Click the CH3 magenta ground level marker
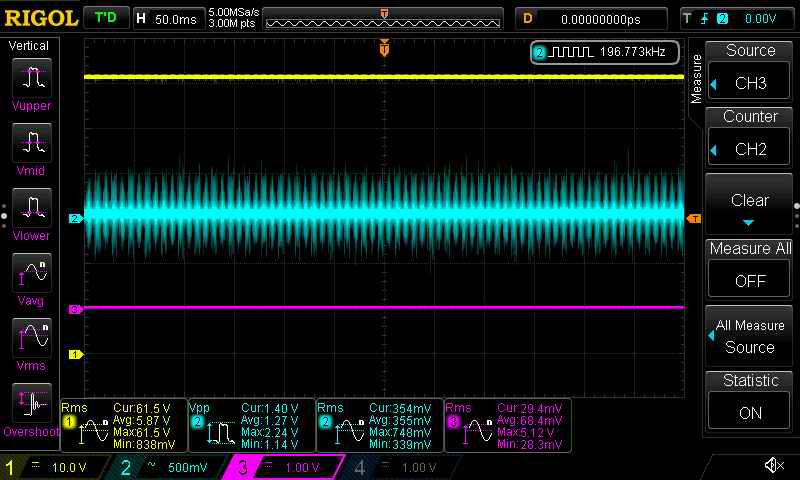Screen dimensions: 800x480 coord(76,309)
